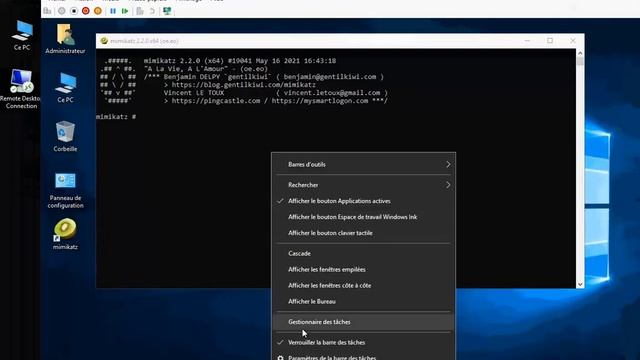Click the mimikatz window title bar icon
Image resolution: width=640 pixels, height=360 pixels.
pyautogui.click(x=104, y=41)
